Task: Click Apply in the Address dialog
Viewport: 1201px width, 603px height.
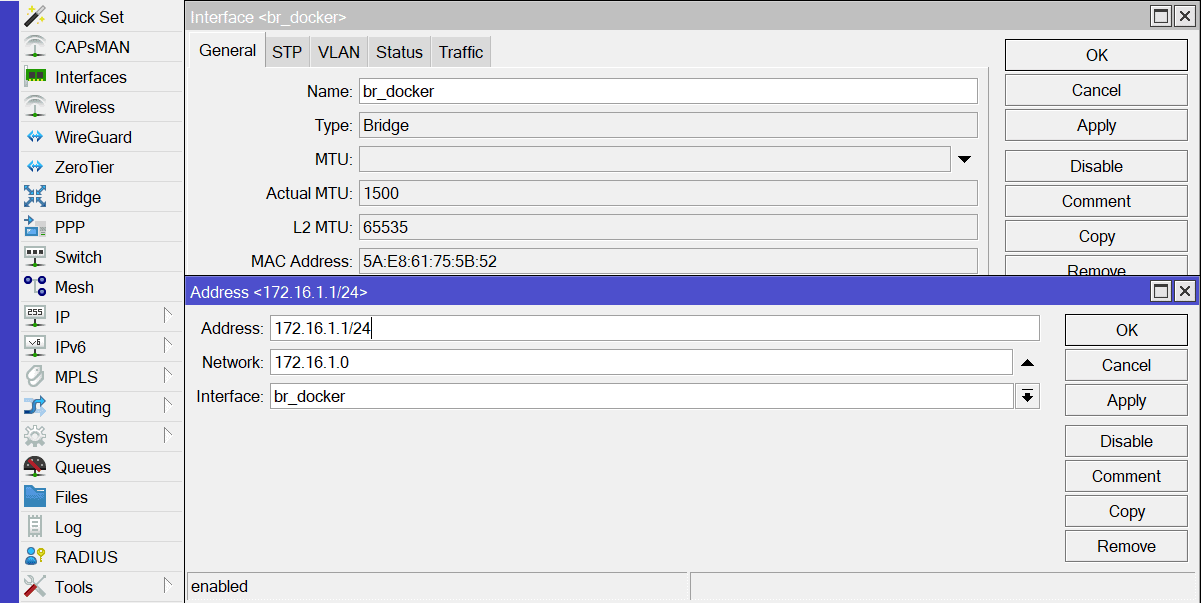Action: pyautogui.click(x=1126, y=400)
